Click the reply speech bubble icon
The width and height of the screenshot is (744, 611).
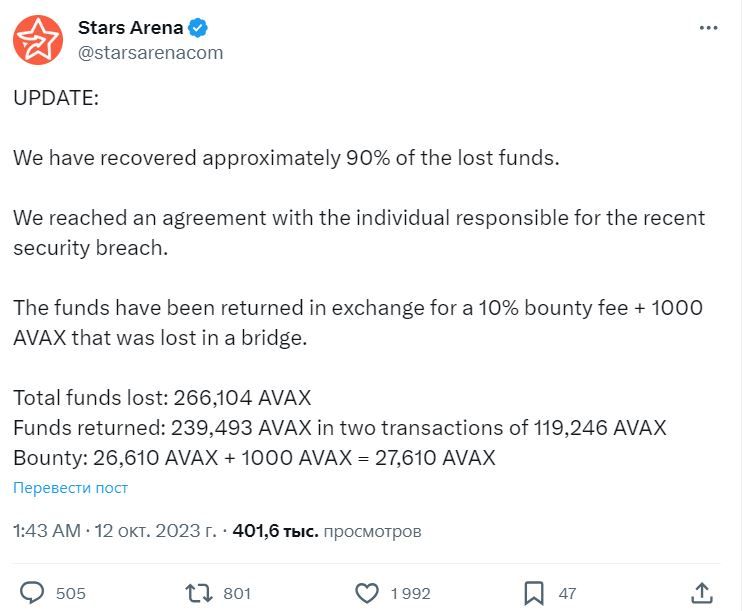pos(32,593)
